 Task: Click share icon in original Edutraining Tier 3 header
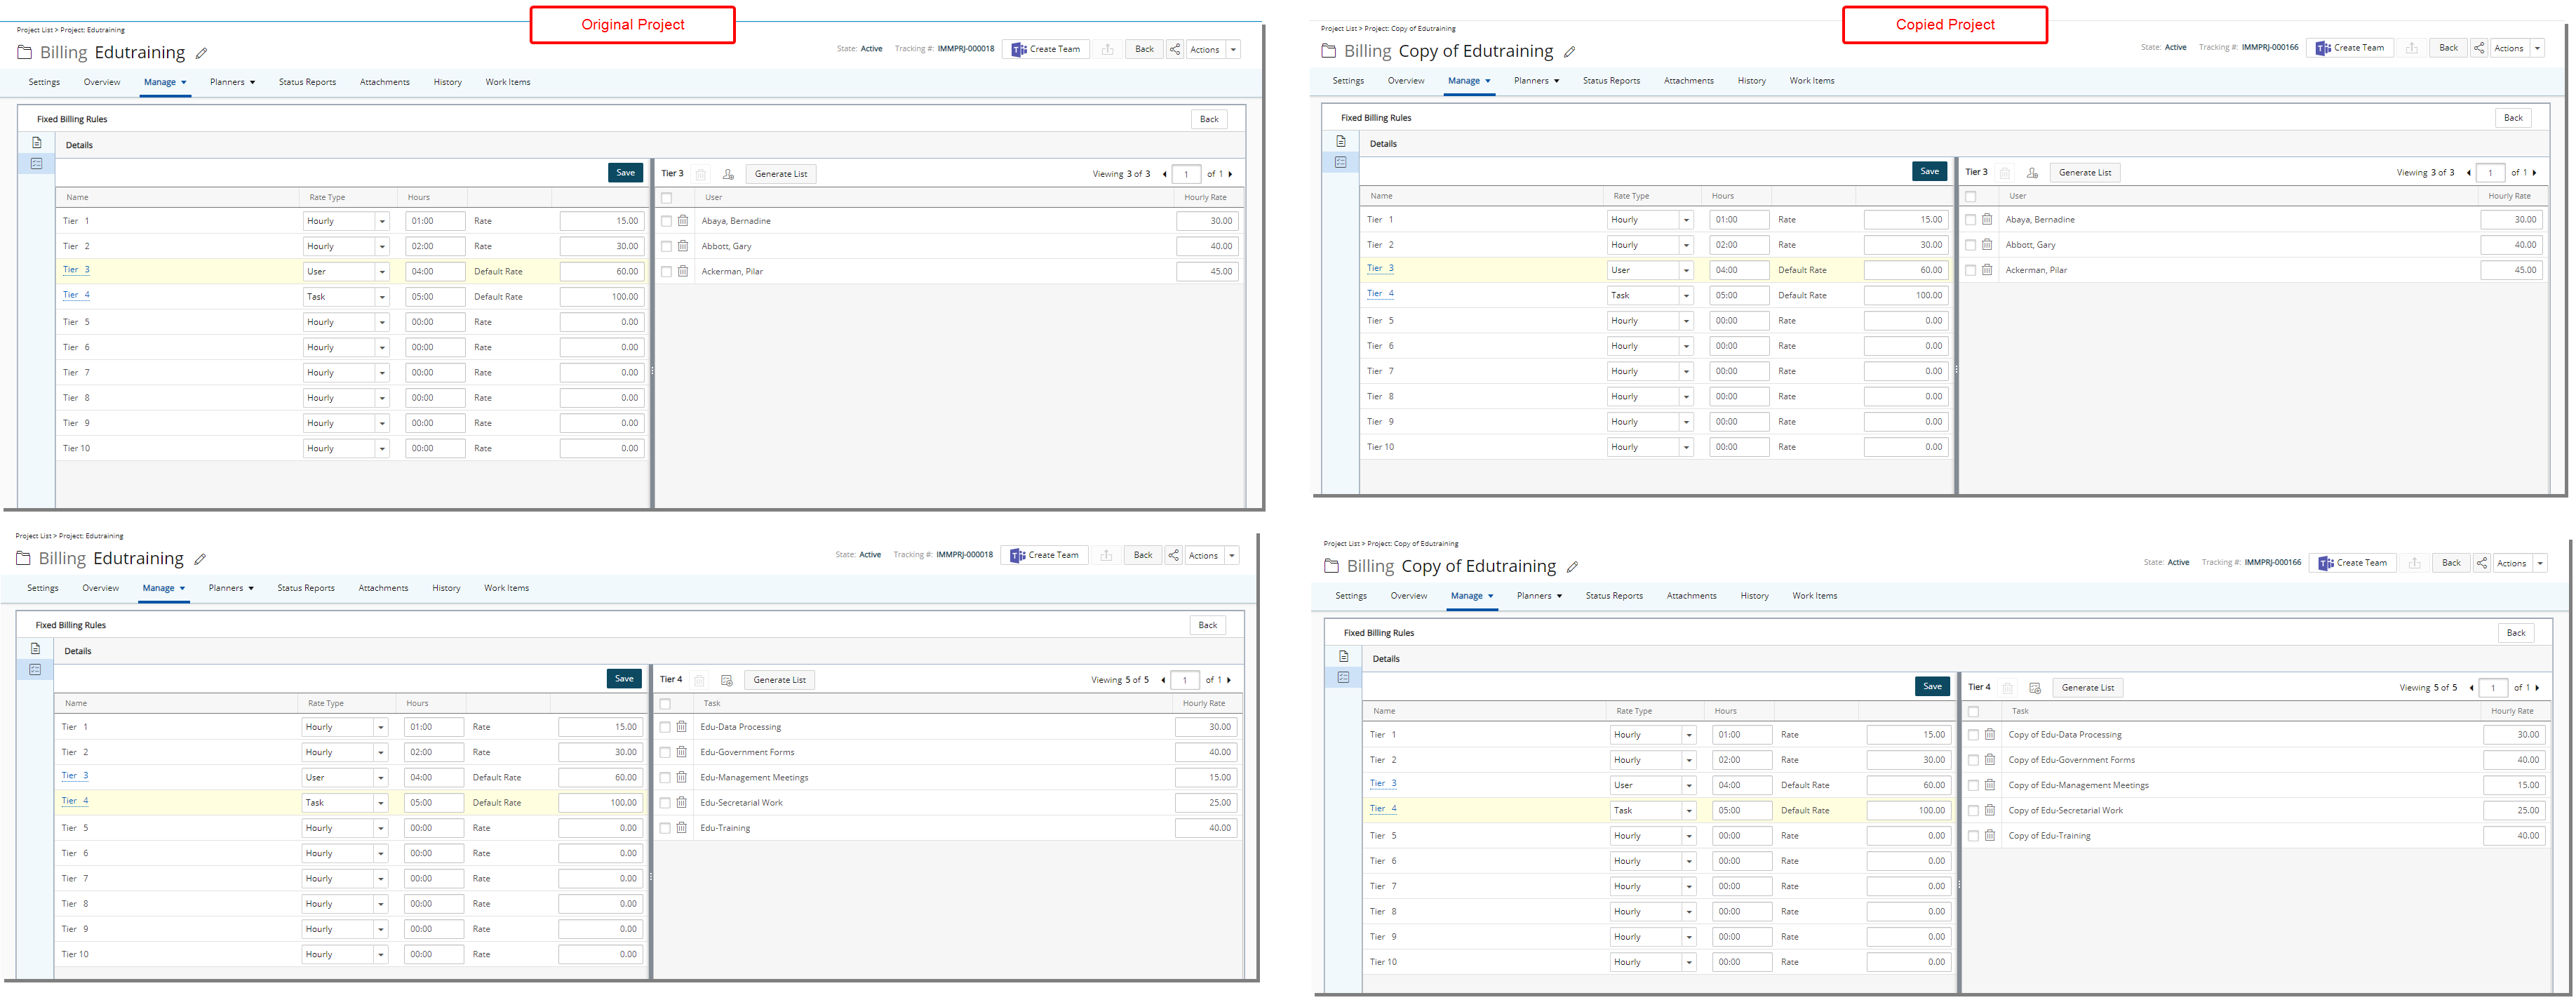1175,49
